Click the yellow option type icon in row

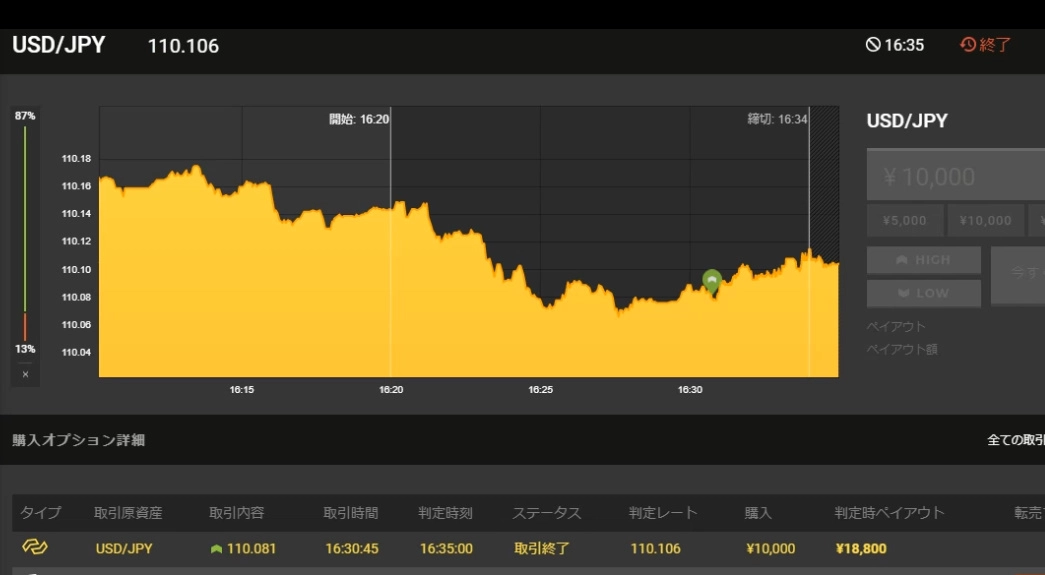34,547
